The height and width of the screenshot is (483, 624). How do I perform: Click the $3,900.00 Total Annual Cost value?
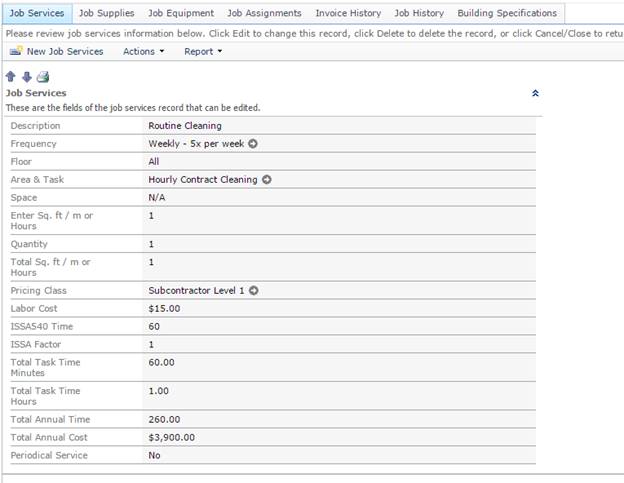(x=172, y=437)
